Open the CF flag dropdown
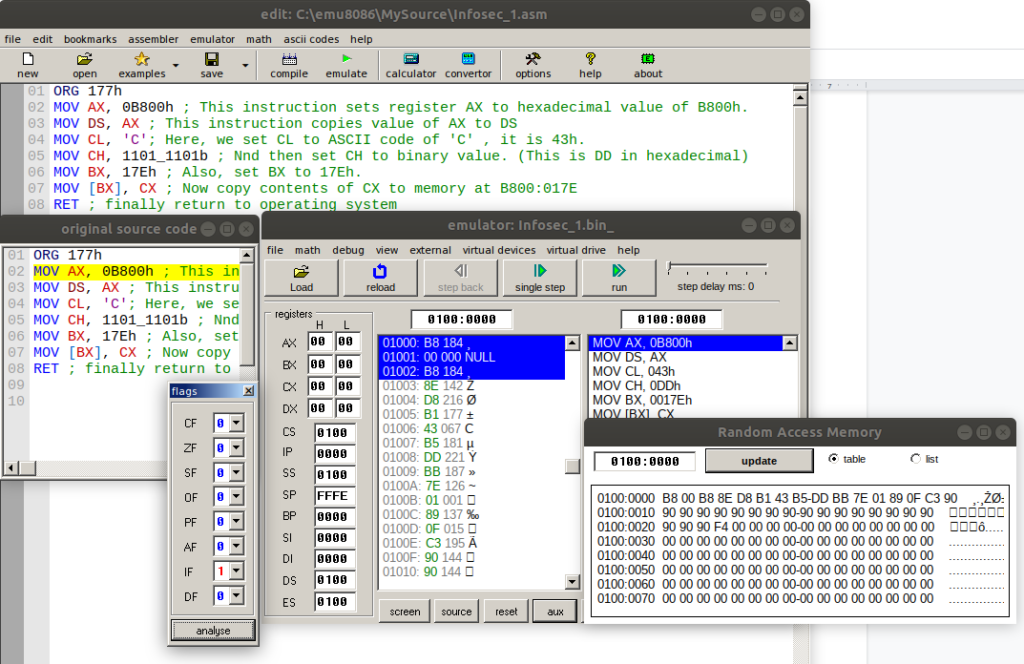This screenshot has width=1024, height=664. click(236, 423)
